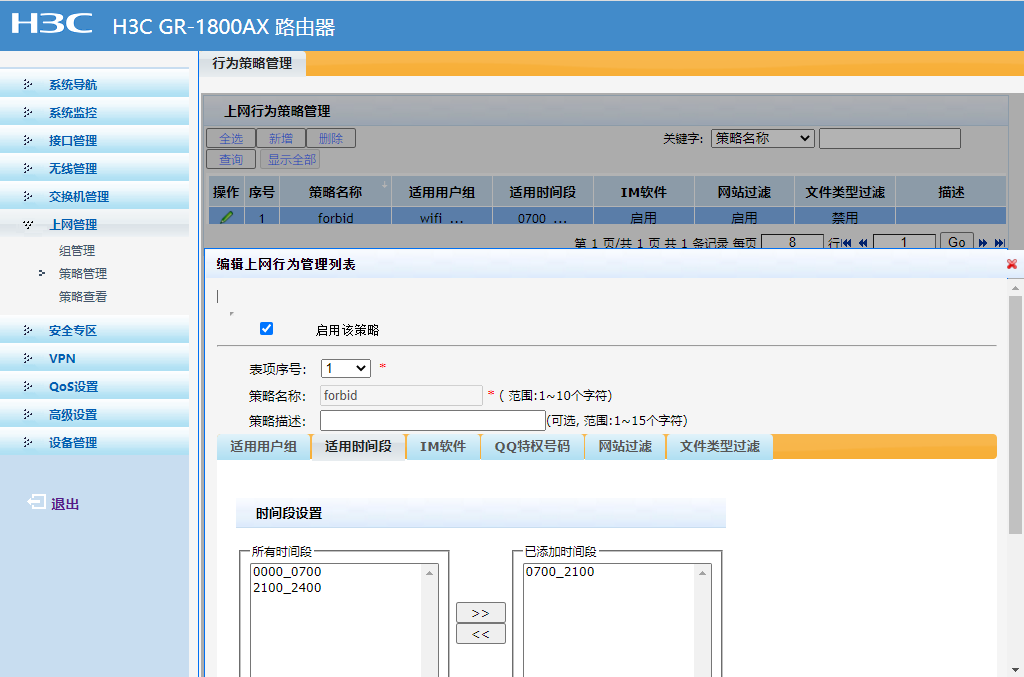Image resolution: width=1024 pixels, height=677 pixels.
Task: Click the exit icon beside 退出
Action: 36,502
